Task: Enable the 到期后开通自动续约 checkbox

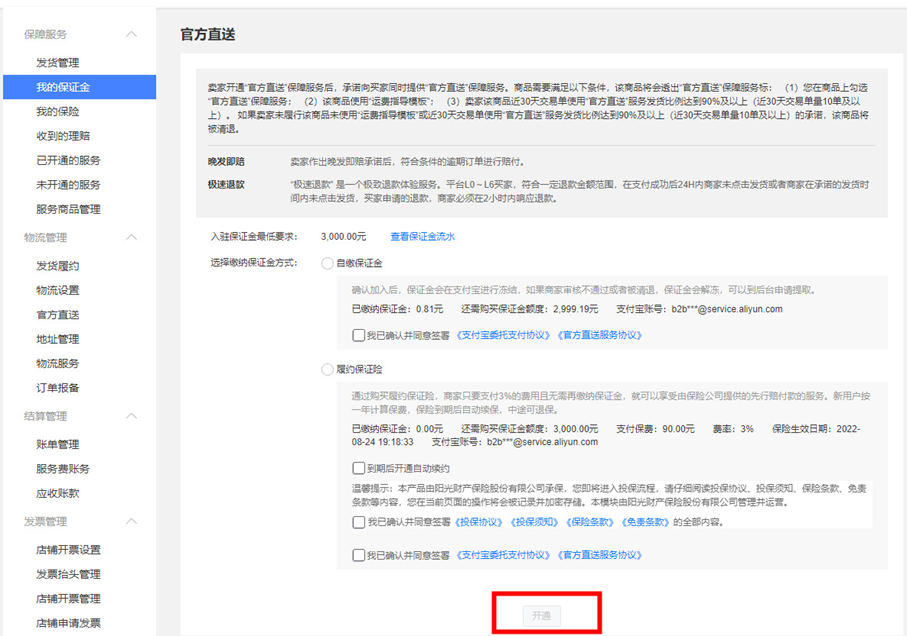Action: (359, 468)
